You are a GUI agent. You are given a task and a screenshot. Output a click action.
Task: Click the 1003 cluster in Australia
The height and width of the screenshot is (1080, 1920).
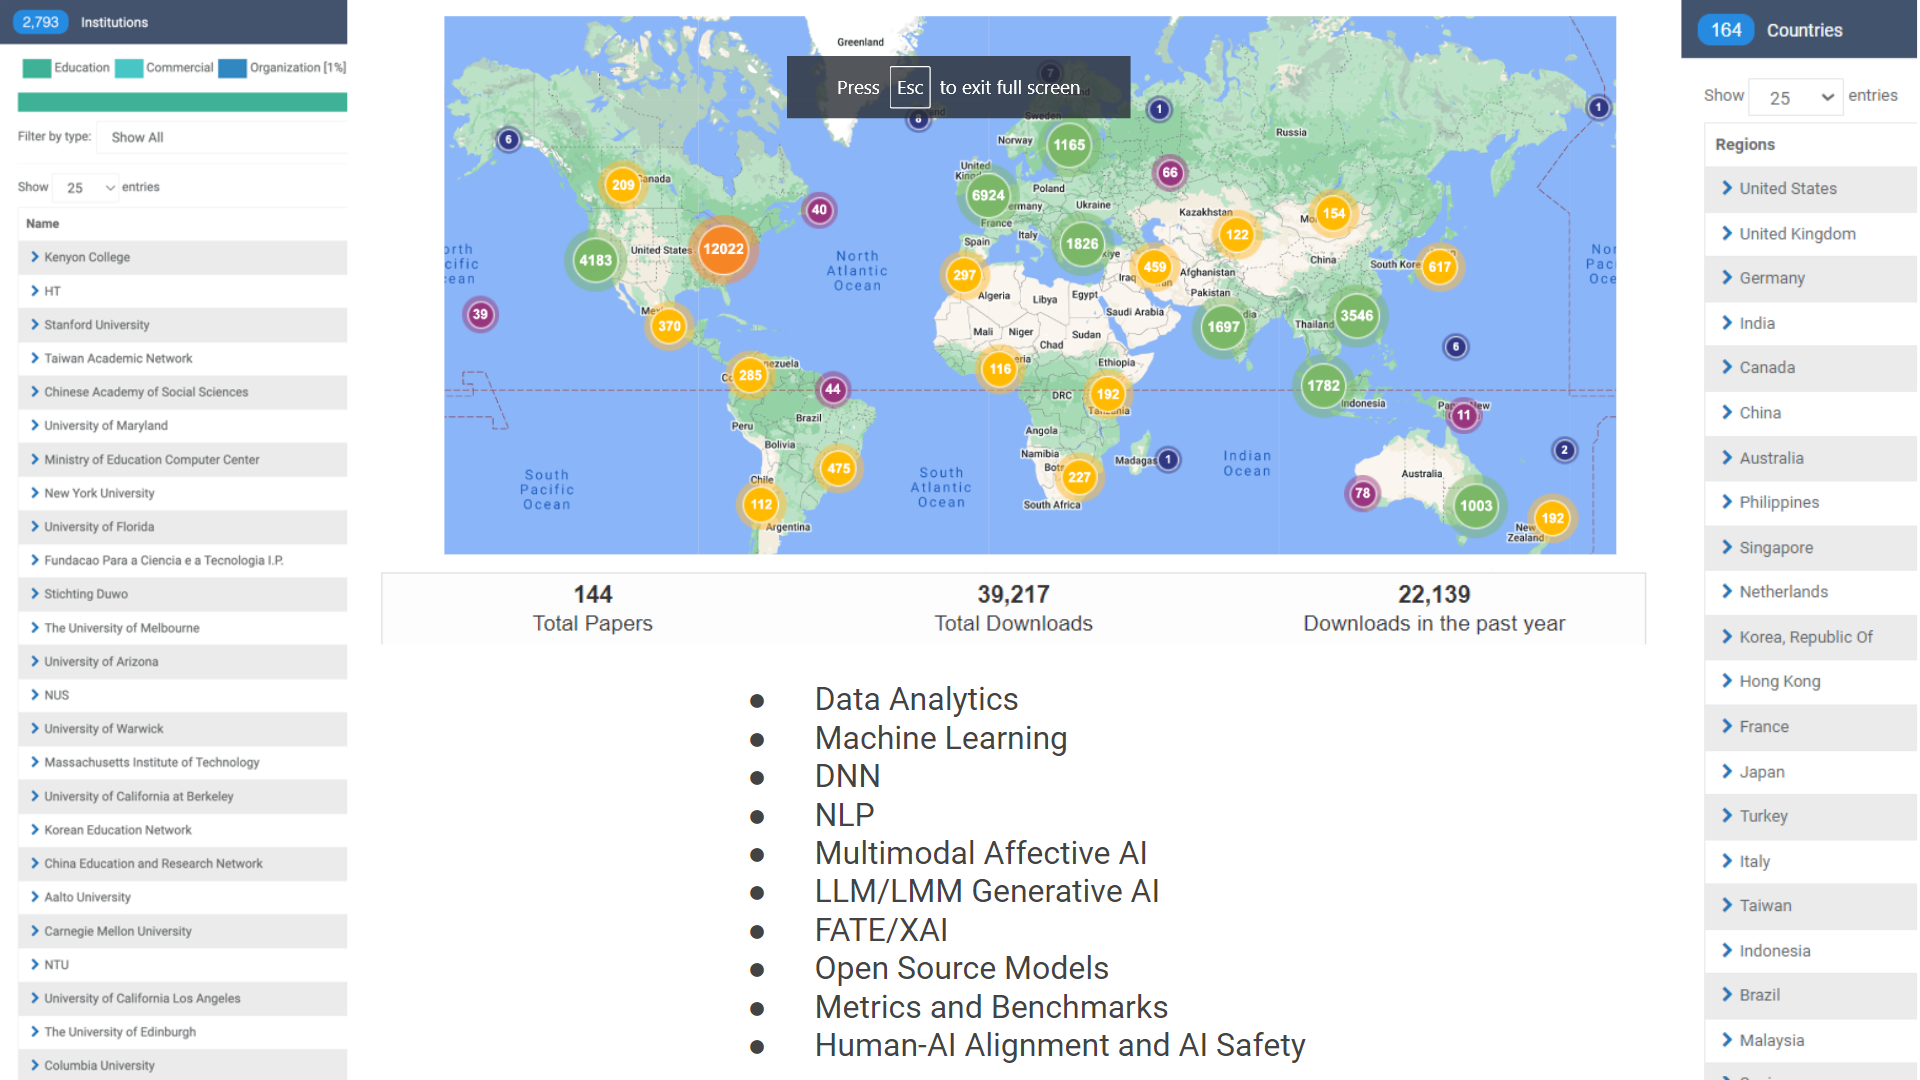[x=1475, y=506]
